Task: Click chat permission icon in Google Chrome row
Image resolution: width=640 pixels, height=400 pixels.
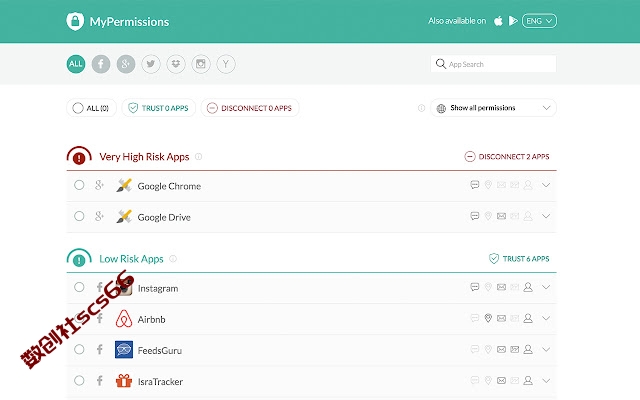Action: coord(475,185)
